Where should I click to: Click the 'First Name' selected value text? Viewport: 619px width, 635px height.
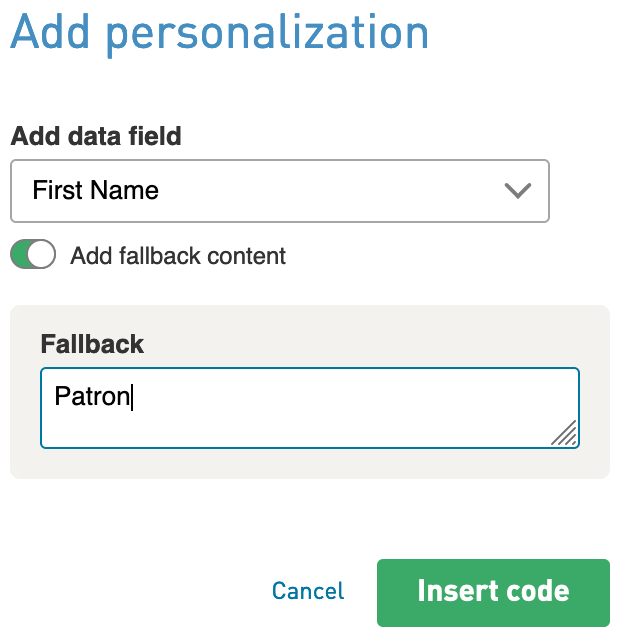(96, 190)
